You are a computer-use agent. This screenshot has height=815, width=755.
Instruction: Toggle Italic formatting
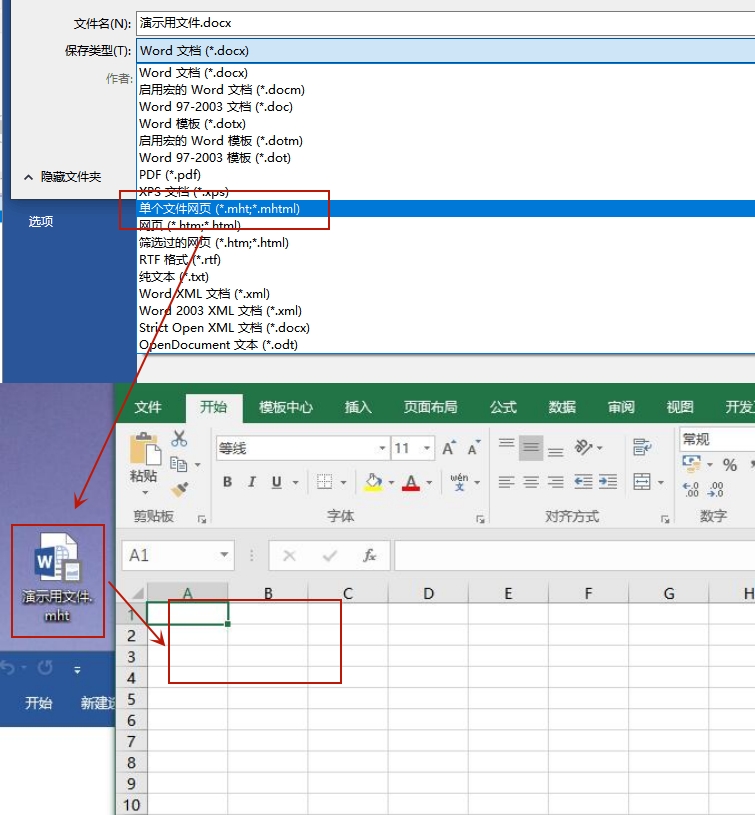tap(252, 482)
